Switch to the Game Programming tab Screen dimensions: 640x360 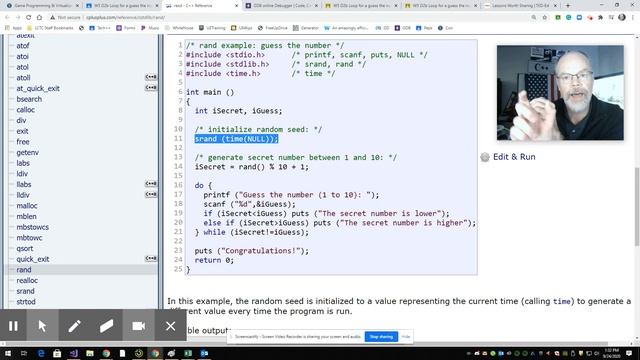click(x=42, y=6)
